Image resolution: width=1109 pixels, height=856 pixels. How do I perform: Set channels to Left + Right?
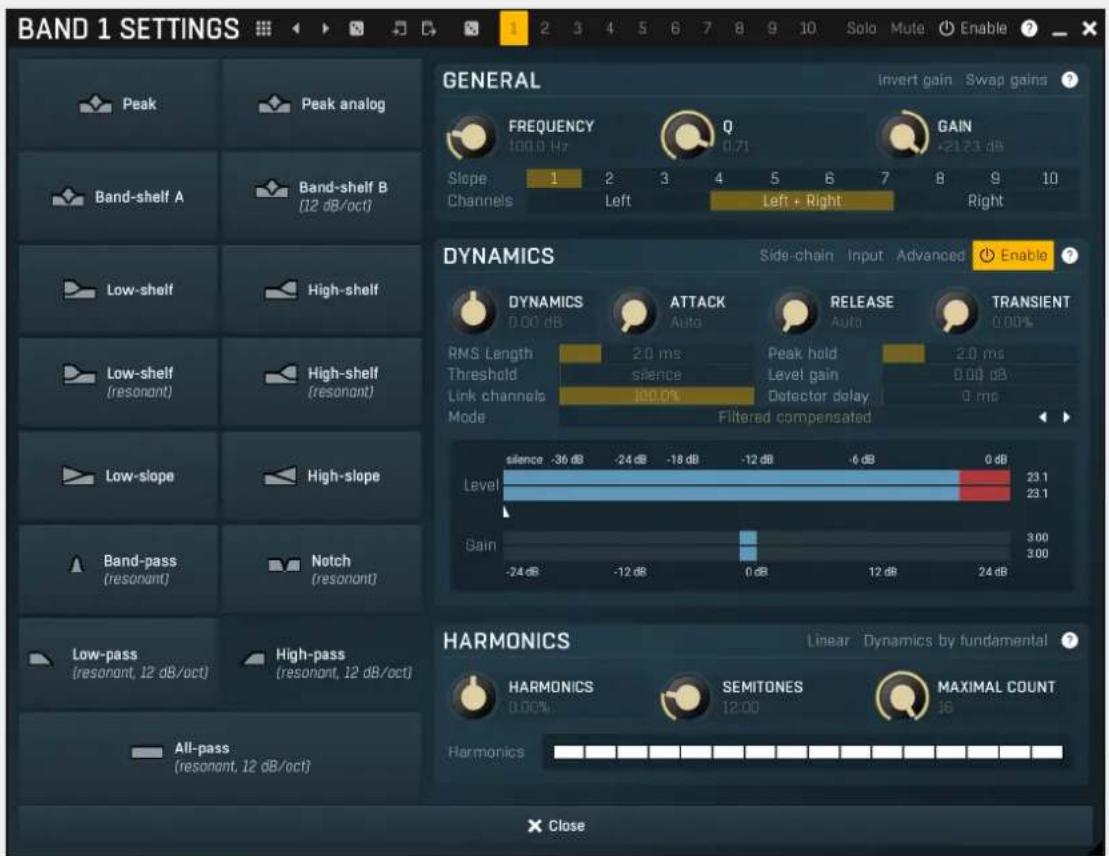[801, 201]
